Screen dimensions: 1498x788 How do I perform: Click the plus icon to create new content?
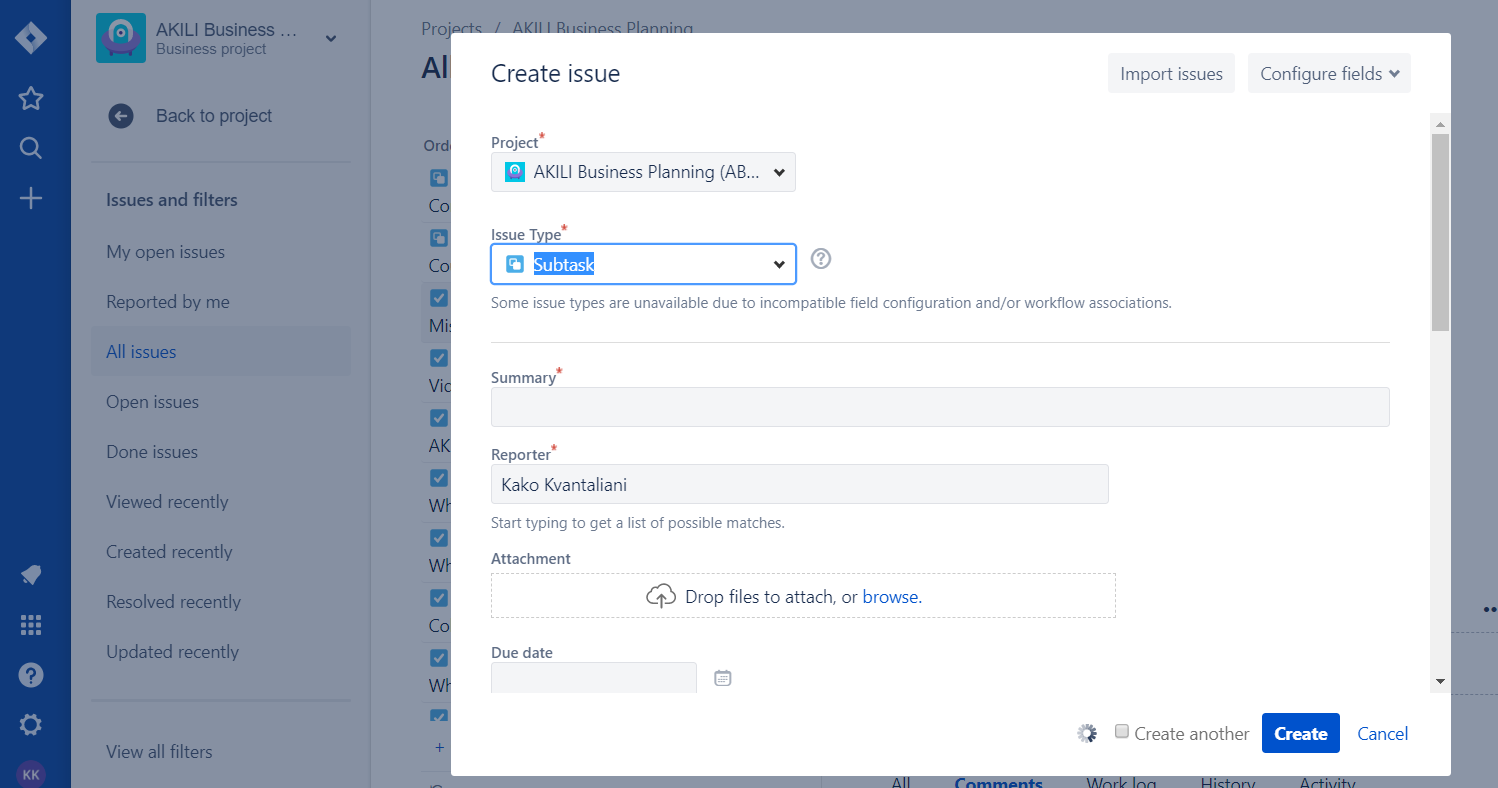point(30,197)
